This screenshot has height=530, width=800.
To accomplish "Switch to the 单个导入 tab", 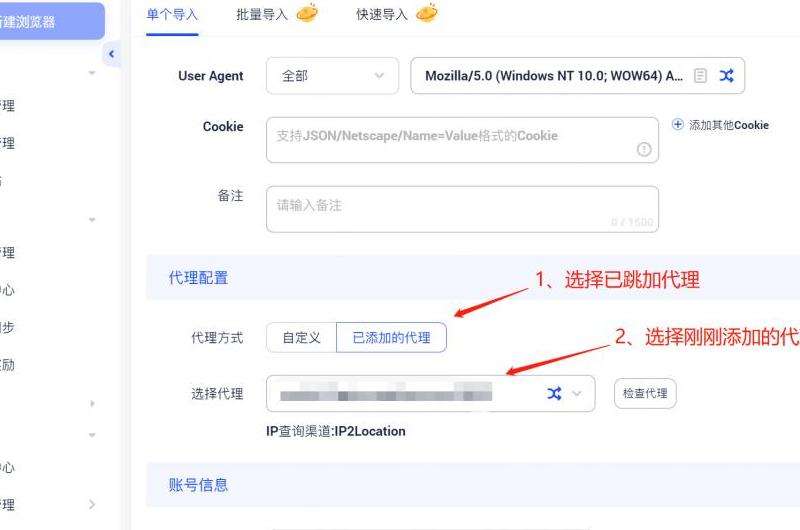I will tap(172, 15).
